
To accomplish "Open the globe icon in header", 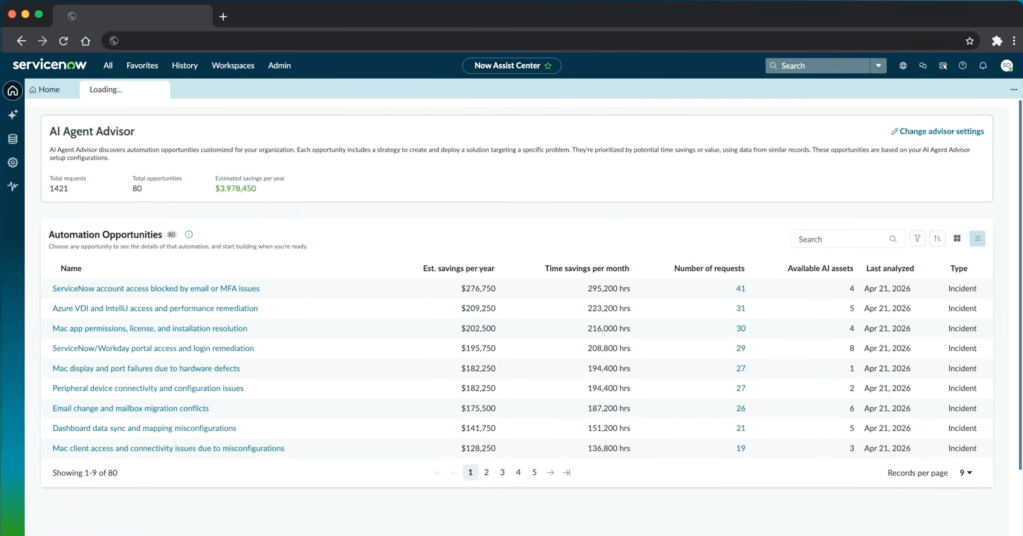I will pos(903,66).
